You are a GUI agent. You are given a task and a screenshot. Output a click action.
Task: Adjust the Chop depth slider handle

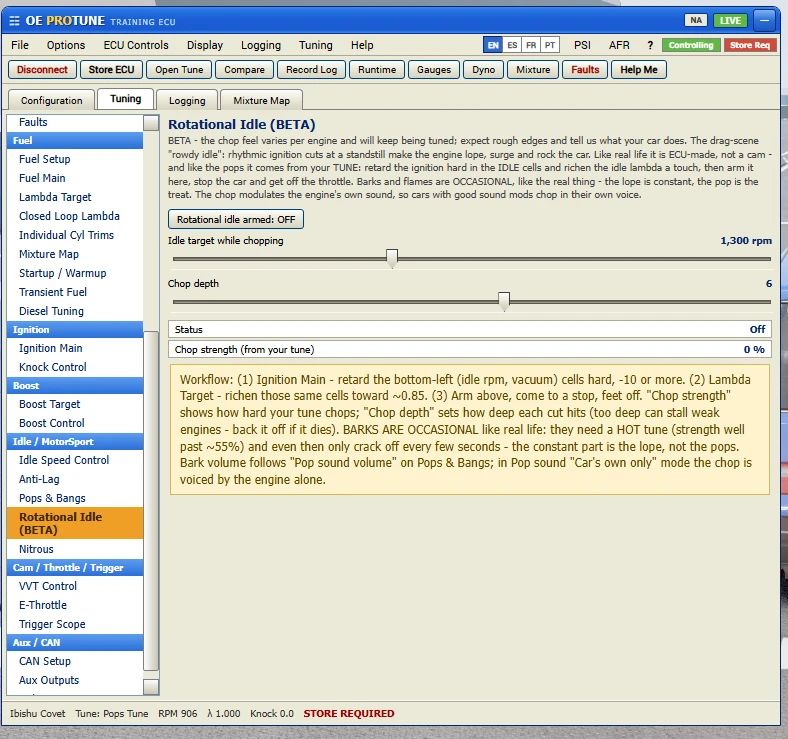click(x=504, y=301)
